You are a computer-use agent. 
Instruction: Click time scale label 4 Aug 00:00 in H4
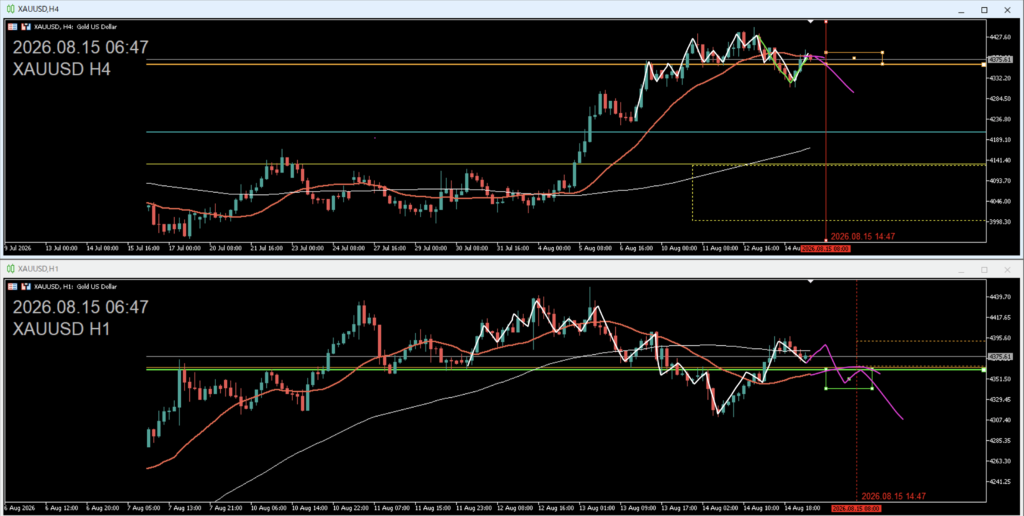pyautogui.click(x=555, y=249)
